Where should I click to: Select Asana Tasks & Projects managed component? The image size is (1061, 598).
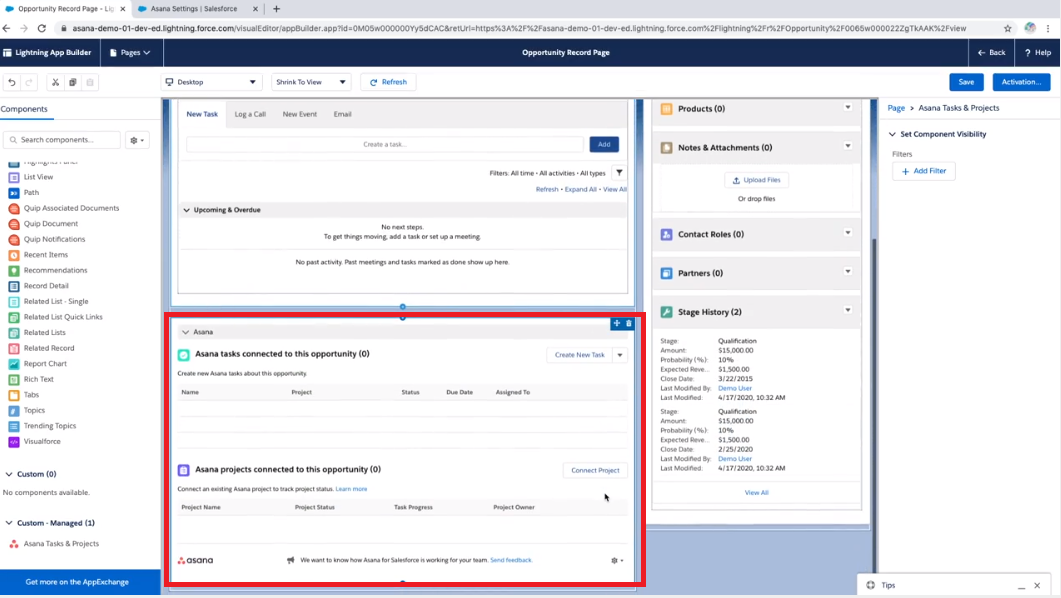(61, 544)
